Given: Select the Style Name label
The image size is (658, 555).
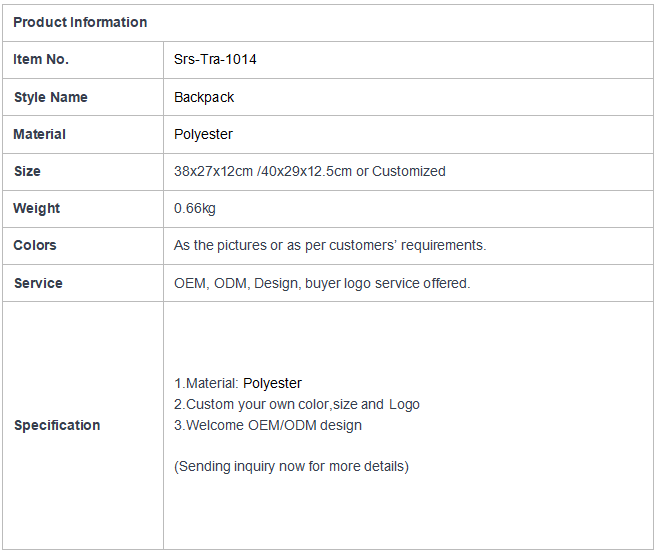Looking at the screenshot, I should [x=51, y=97].
